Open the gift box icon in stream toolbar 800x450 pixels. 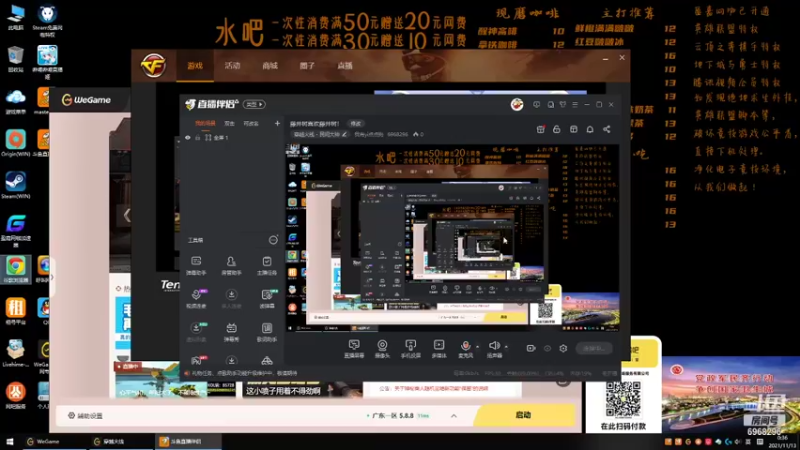[x=540, y=130]
